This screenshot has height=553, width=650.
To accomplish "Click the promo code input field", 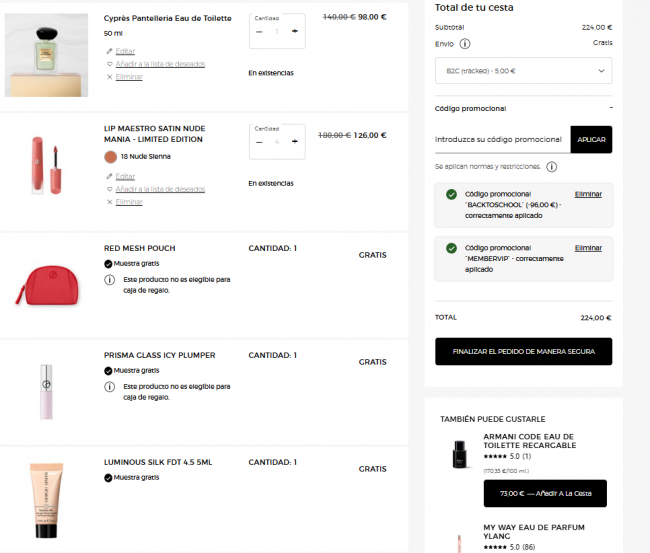I will 502,140.
